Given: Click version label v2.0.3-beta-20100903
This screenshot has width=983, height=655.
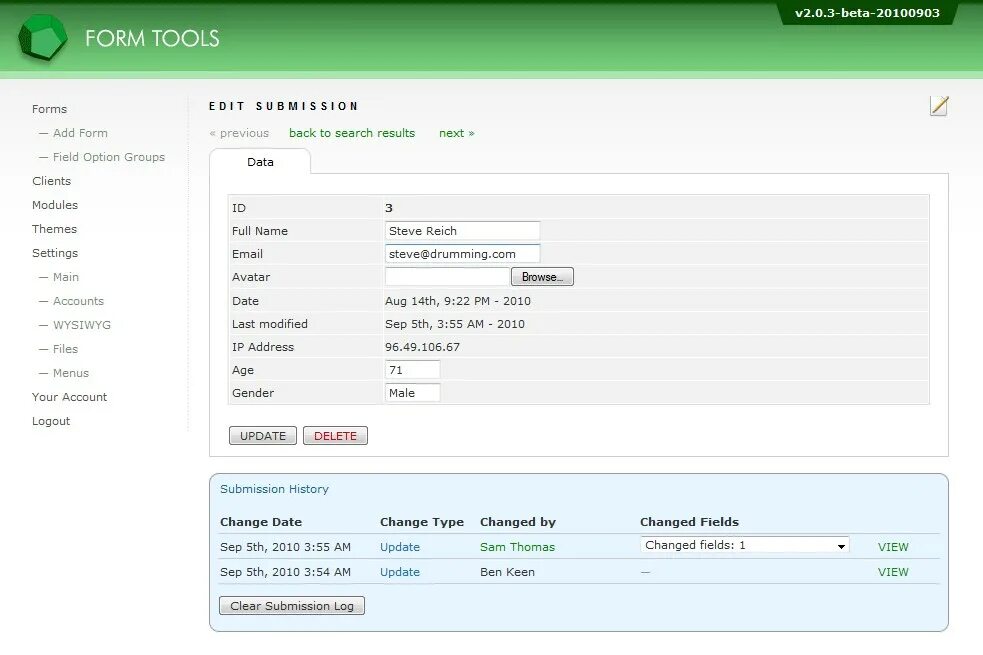Looking at the screenshot, I should pyautogui.click(x=867, y=13).
